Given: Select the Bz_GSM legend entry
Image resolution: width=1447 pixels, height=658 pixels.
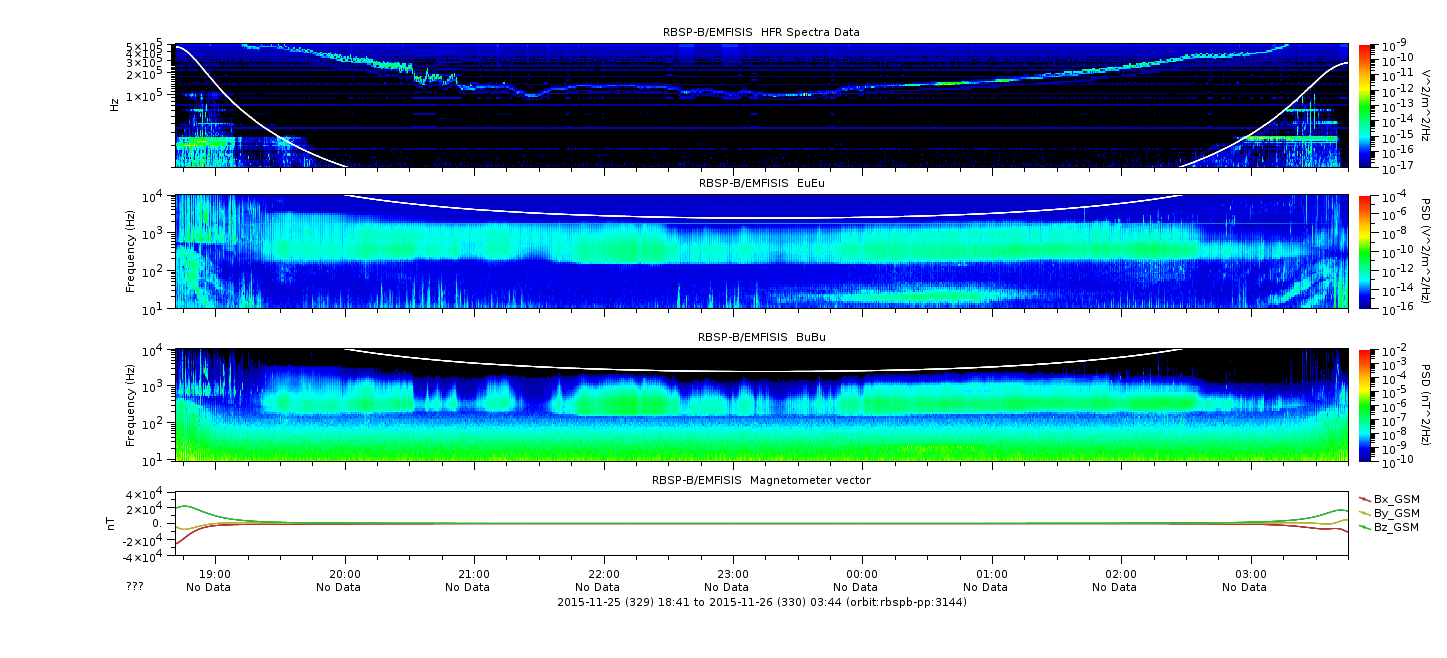Looking at the screenshot, I should (1389, 527).
